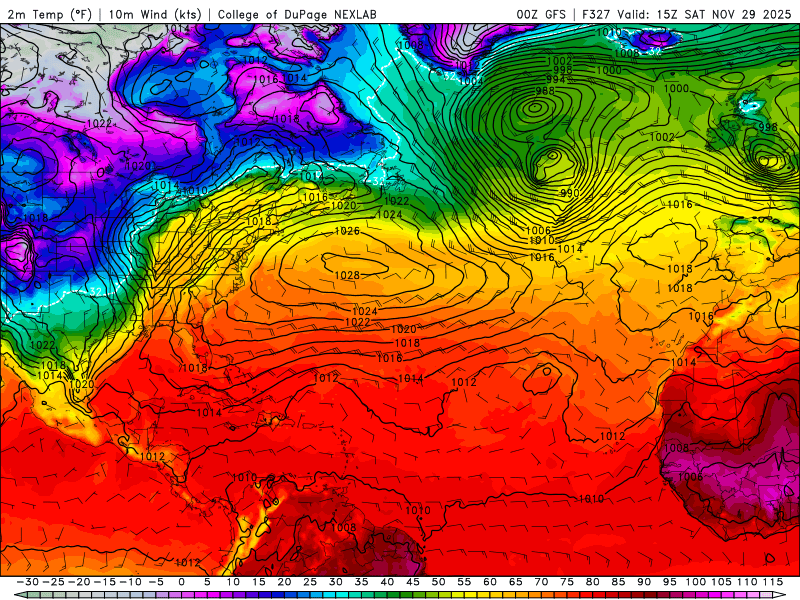800x600 pixels.
Task: Click the -10 temperature scale label
Action: pyautogui.click(x=130, y=582)
